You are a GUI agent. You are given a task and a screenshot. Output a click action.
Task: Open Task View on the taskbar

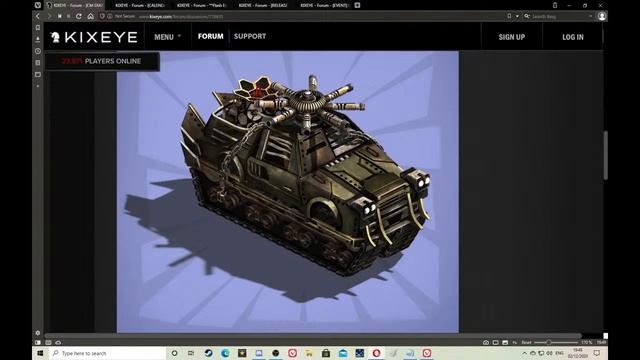point(191,353)
